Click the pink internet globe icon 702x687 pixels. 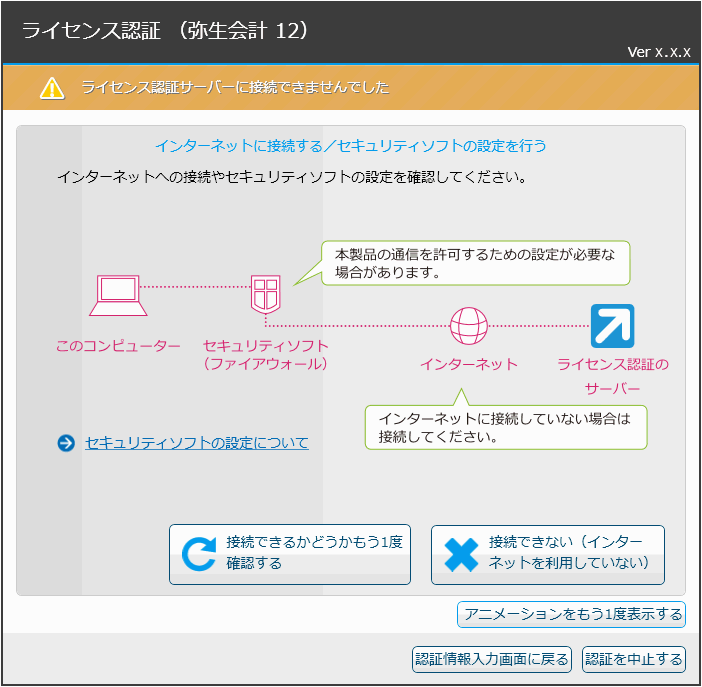click(468, 325)
